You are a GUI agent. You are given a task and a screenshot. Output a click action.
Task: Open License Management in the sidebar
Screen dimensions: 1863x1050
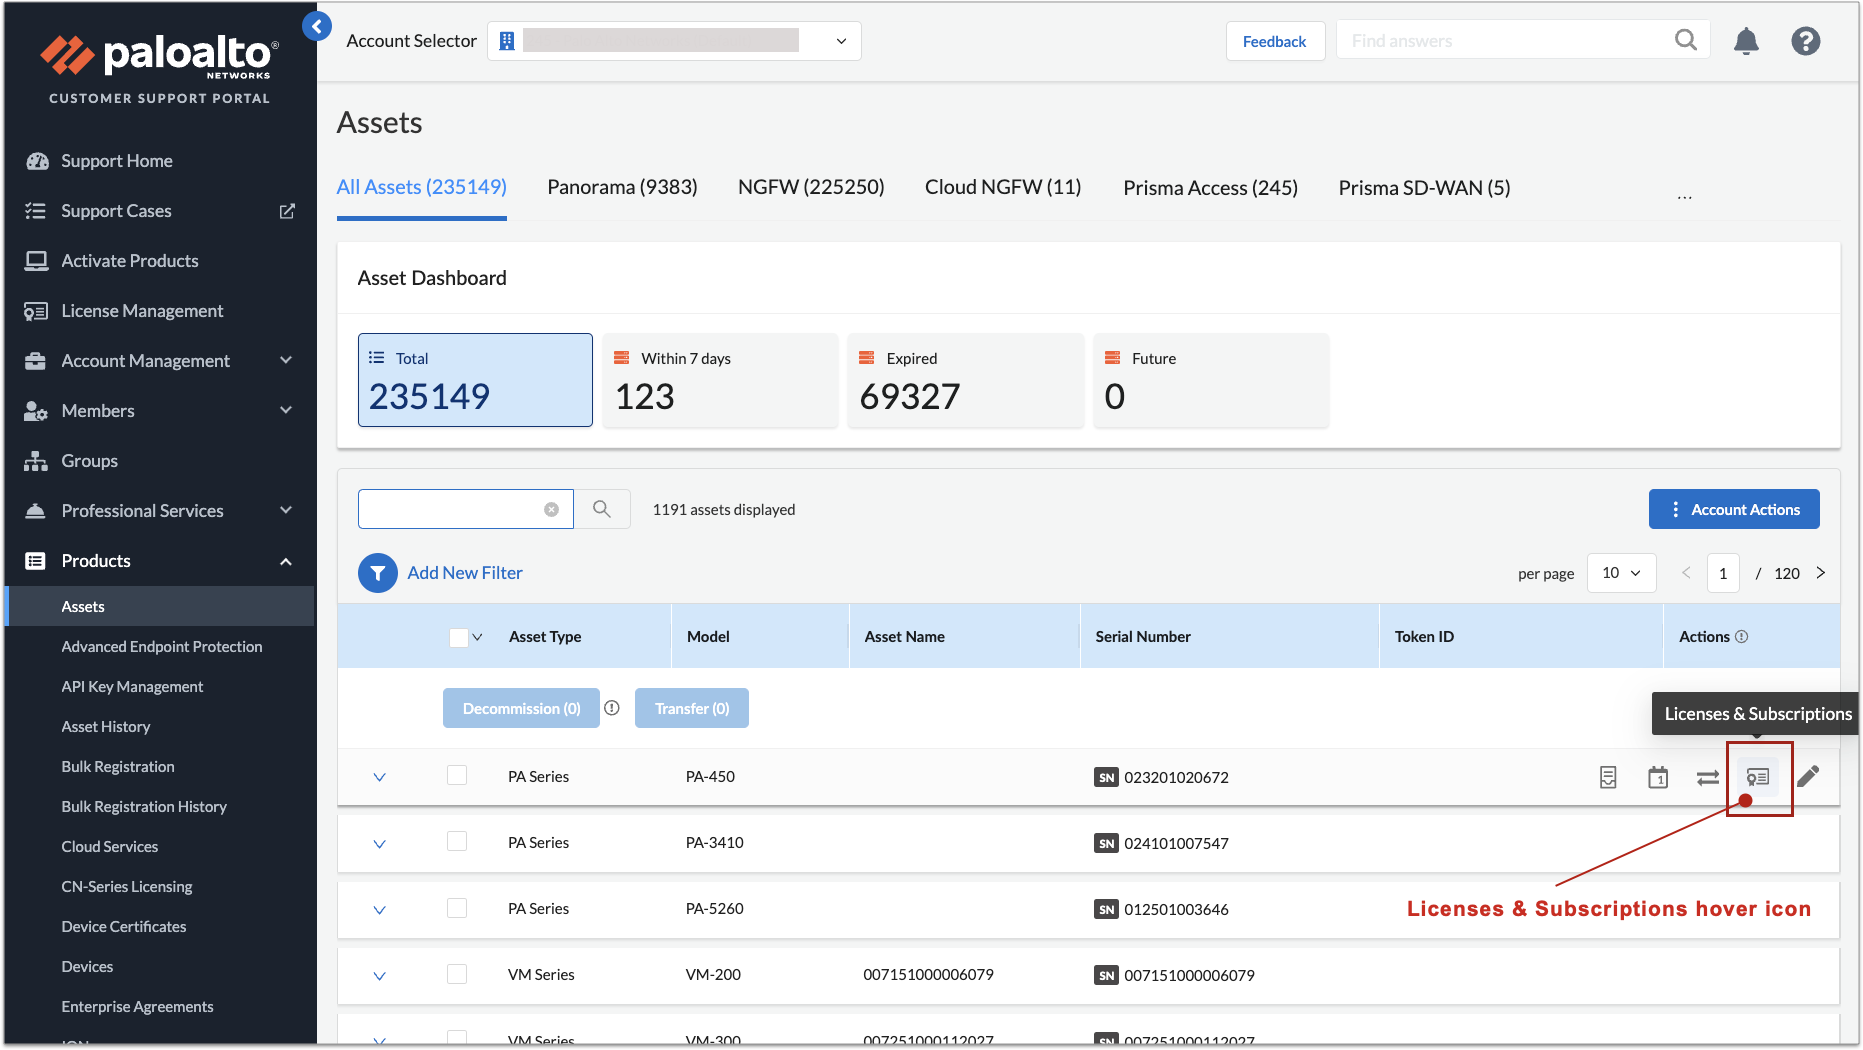[x=142, y=311]
